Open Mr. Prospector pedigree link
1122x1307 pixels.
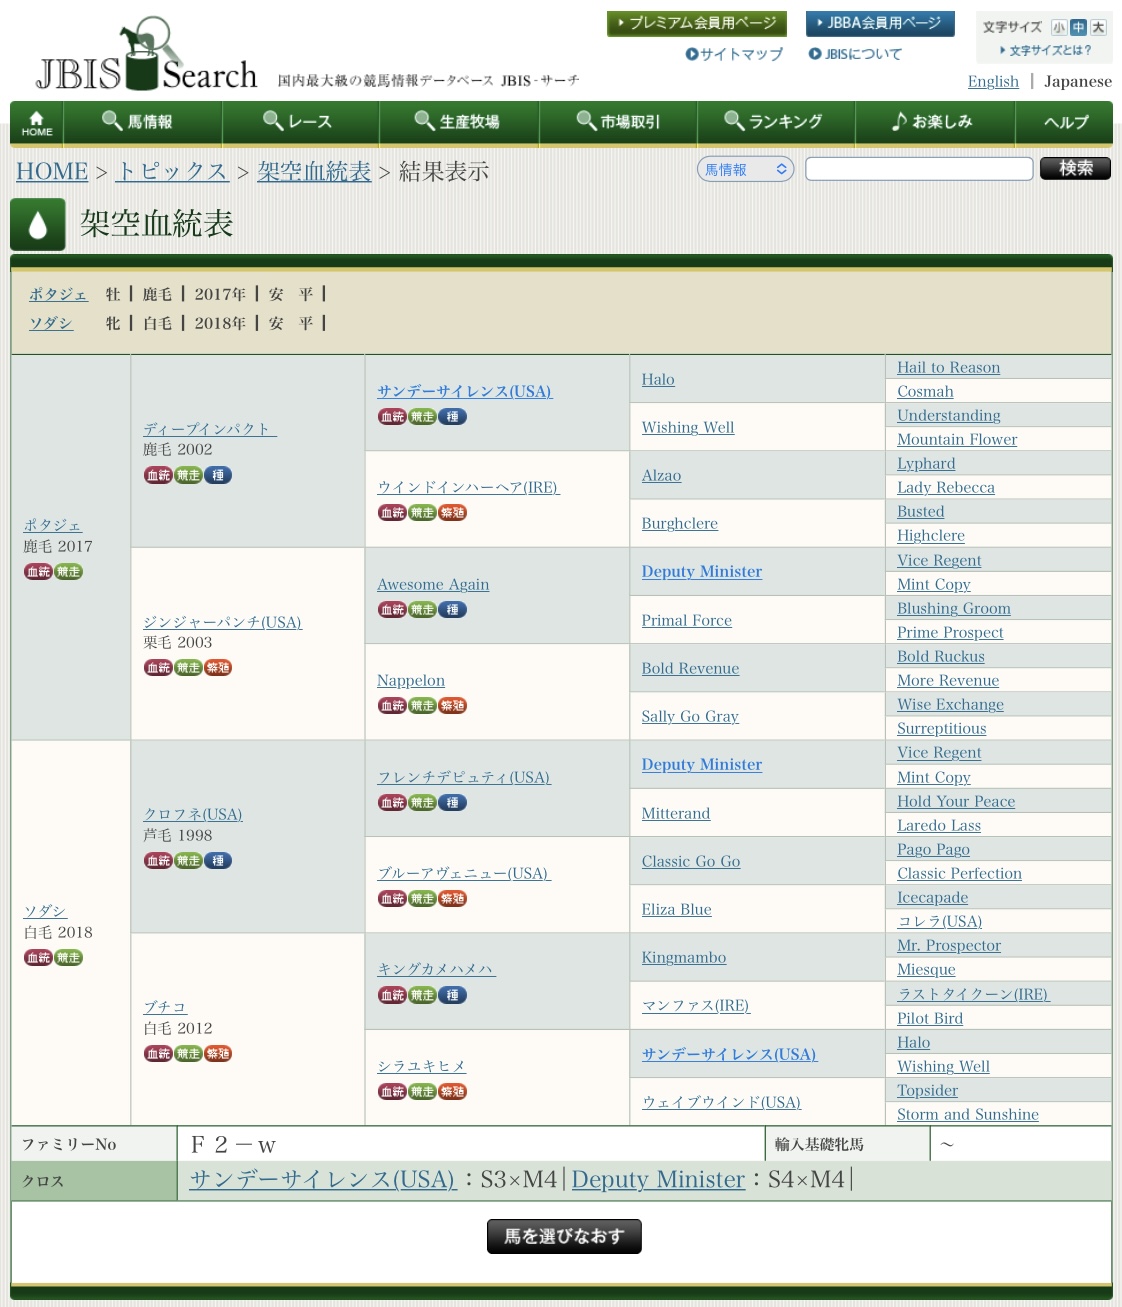click(949, 945)
